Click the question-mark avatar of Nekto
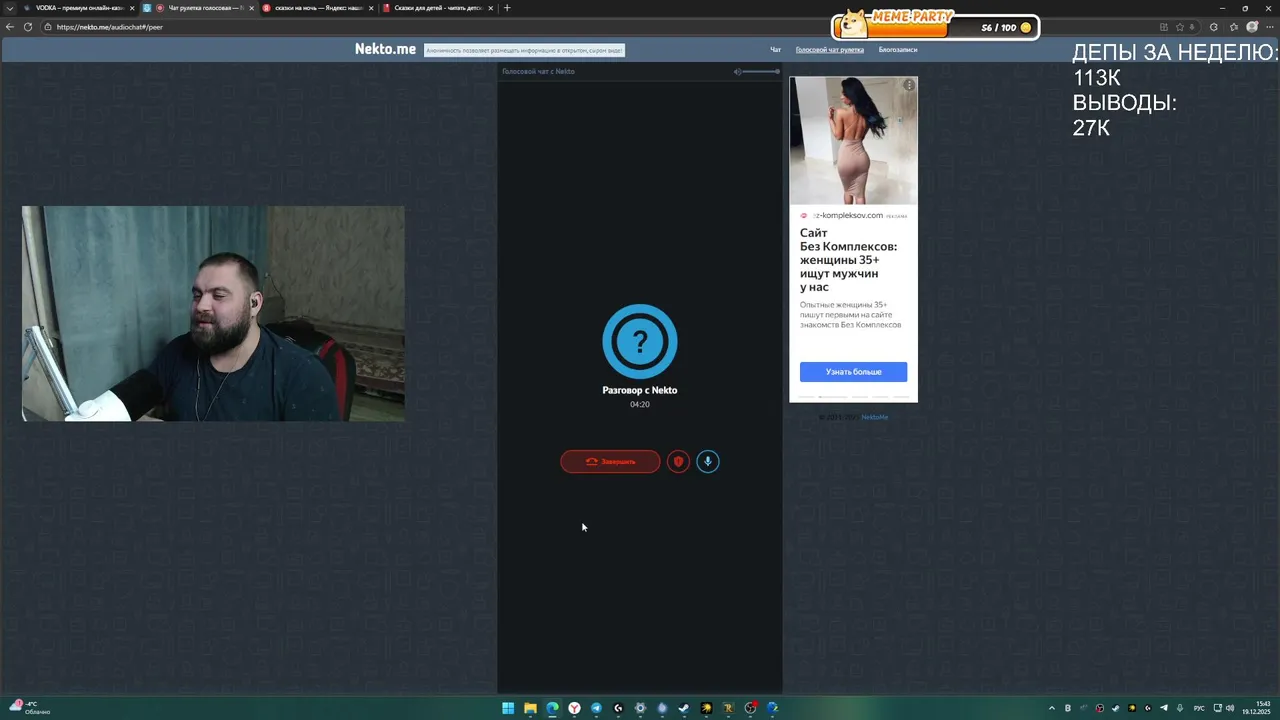 tap(640, 341)
